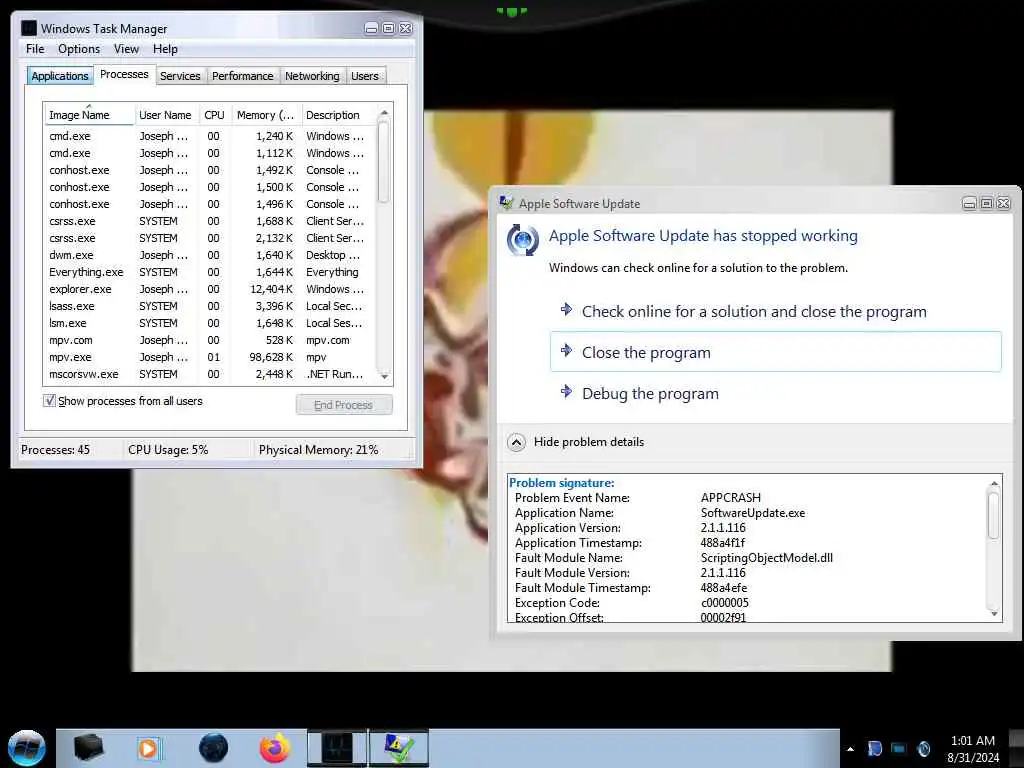
Task: Select the mpv.exe process row
Action: click(x=210, y=357)
